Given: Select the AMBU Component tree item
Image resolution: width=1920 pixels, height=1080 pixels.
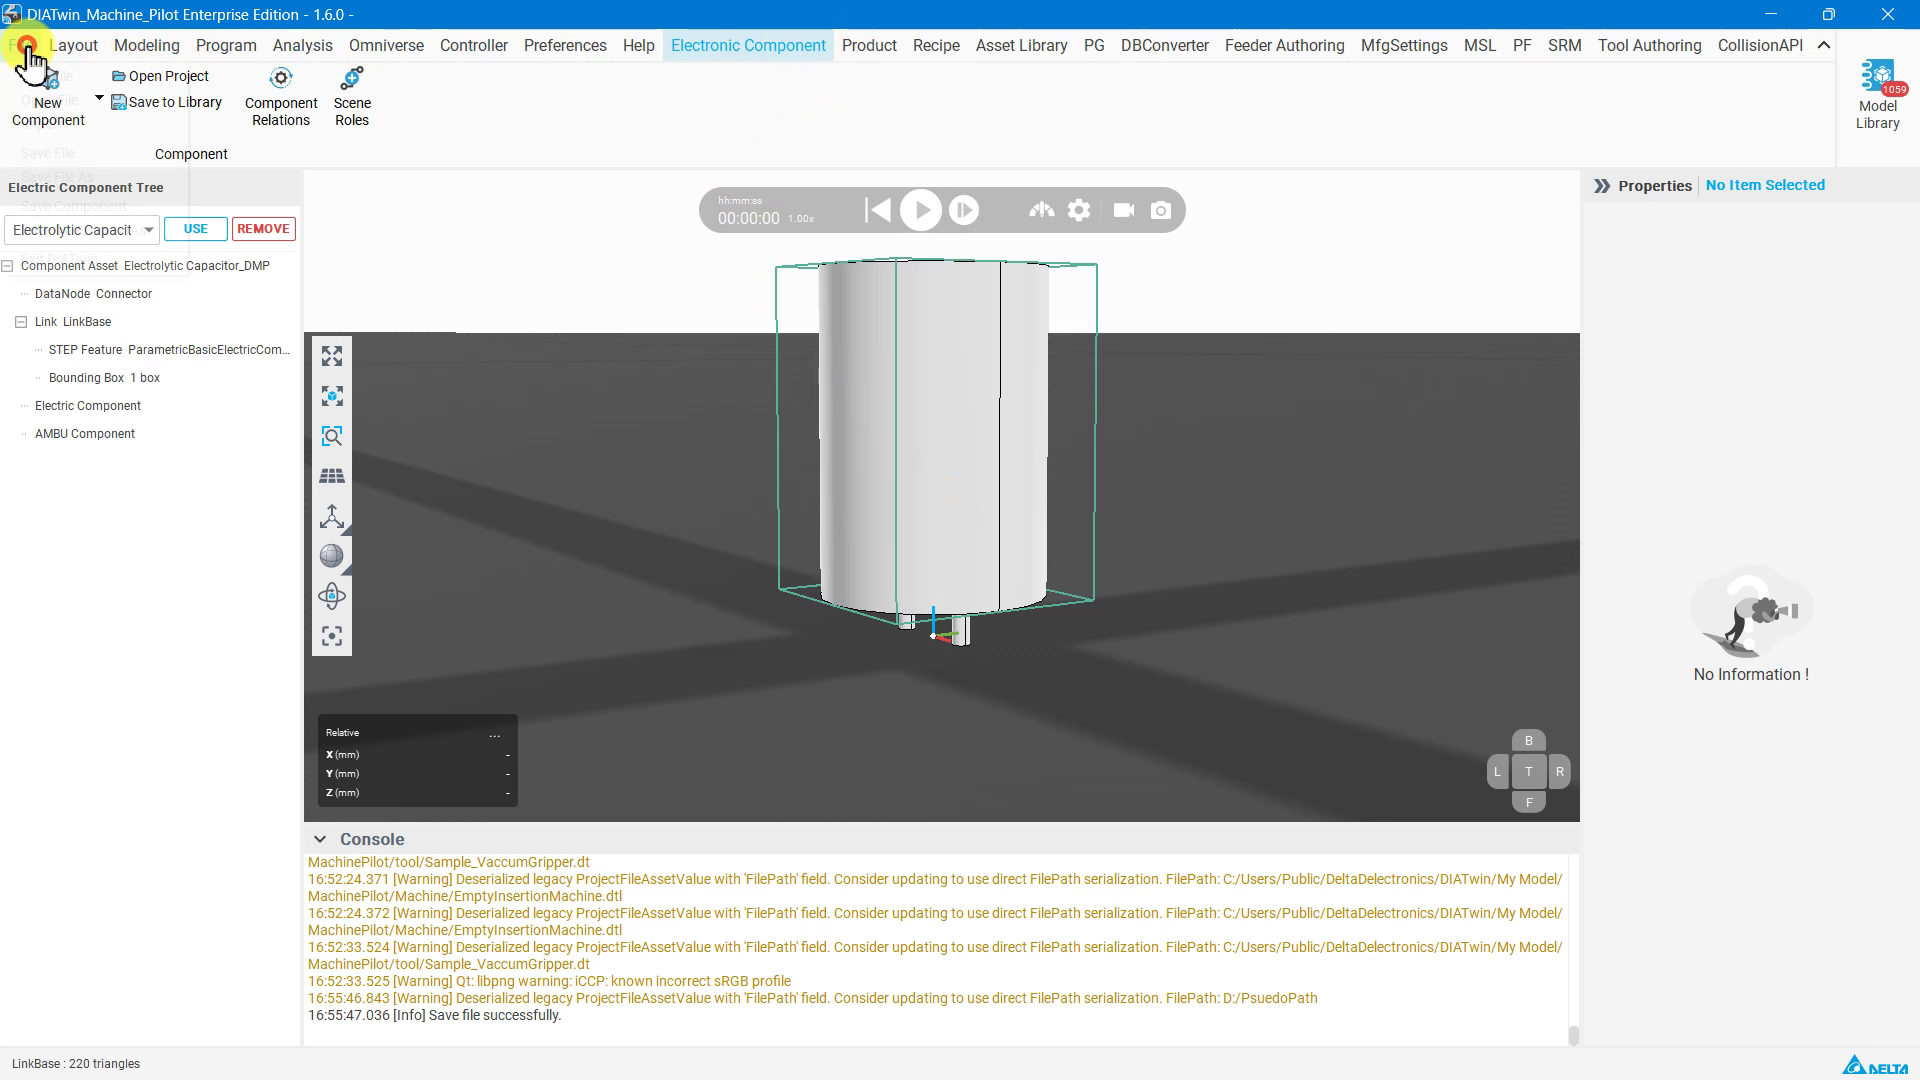Looking at the screenshot, I should pos(85,434).
